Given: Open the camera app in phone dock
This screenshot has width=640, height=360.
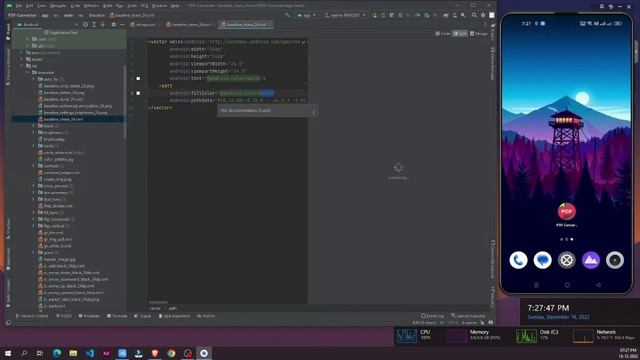Looking at the screenshot, I should pyautogui.click(x=615, y=260).
